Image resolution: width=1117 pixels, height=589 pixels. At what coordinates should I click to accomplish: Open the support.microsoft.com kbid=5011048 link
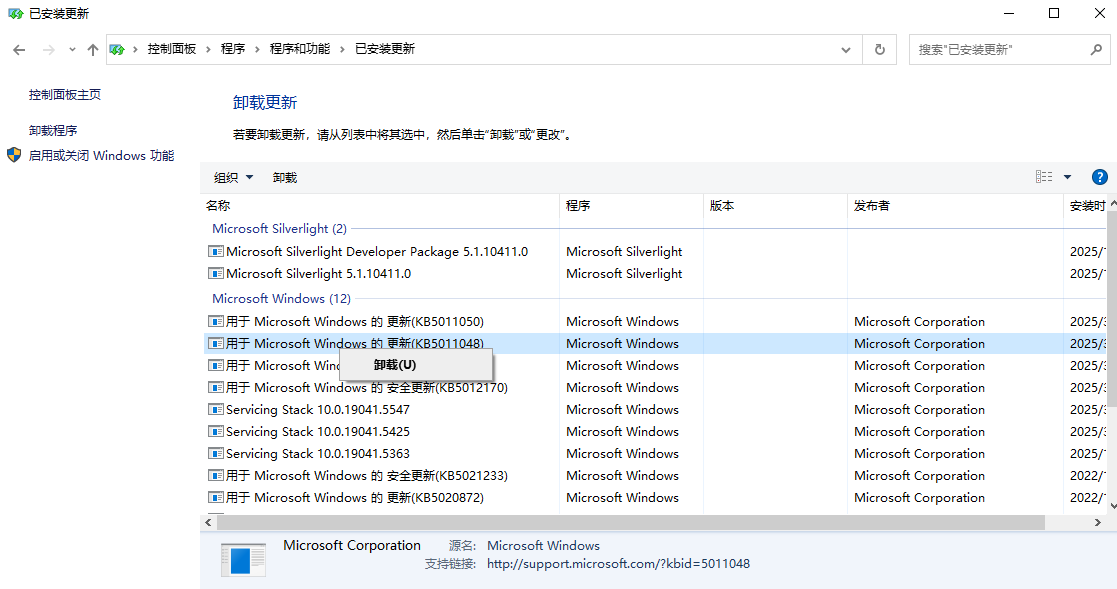tap(618, 564)
